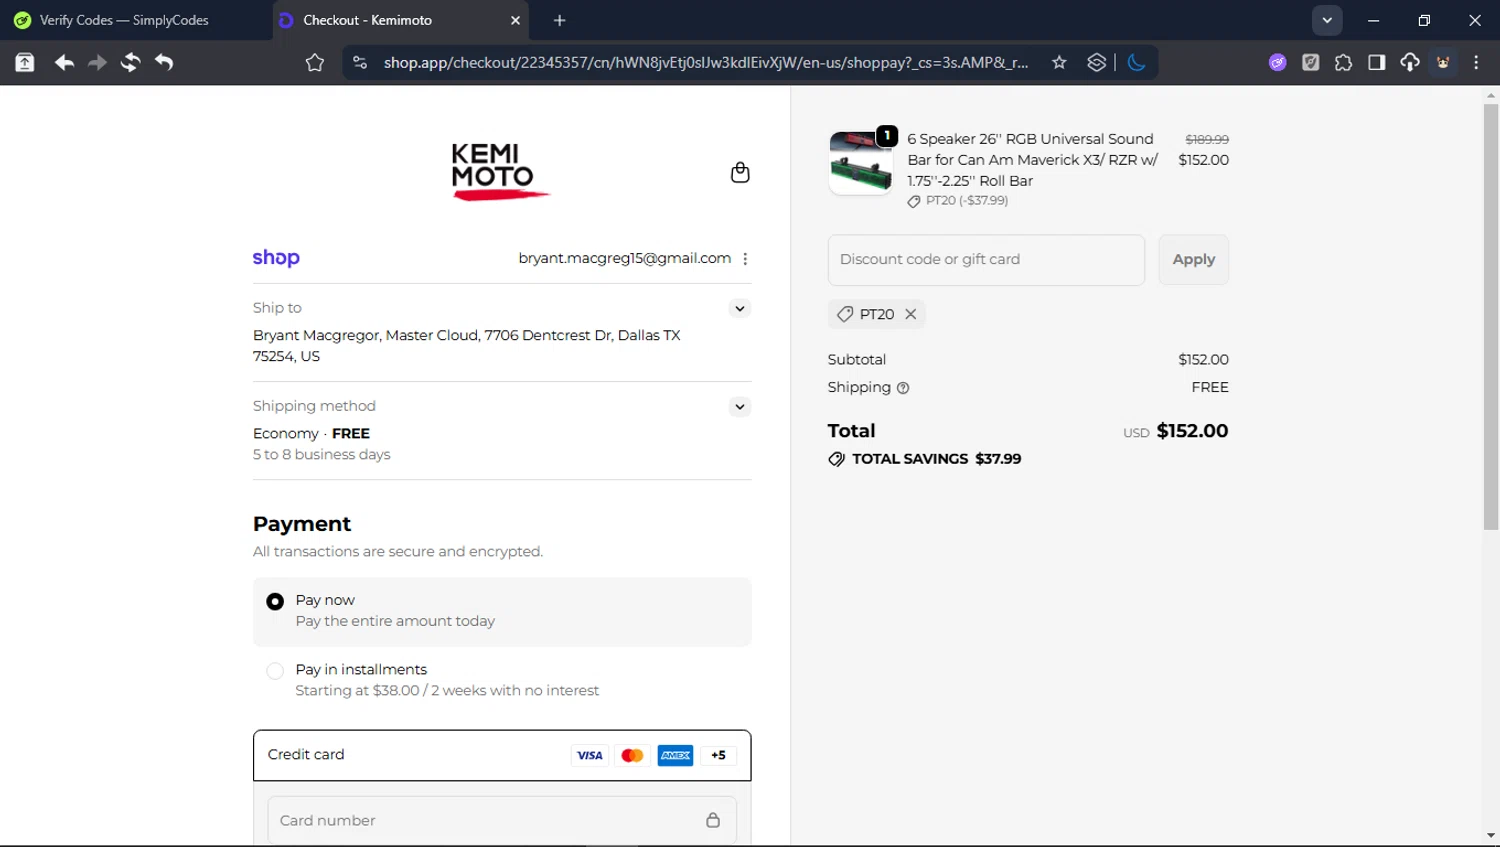1500x847 pixels.
Task: Remove the PT20 discount code
Action: (910, 314)
